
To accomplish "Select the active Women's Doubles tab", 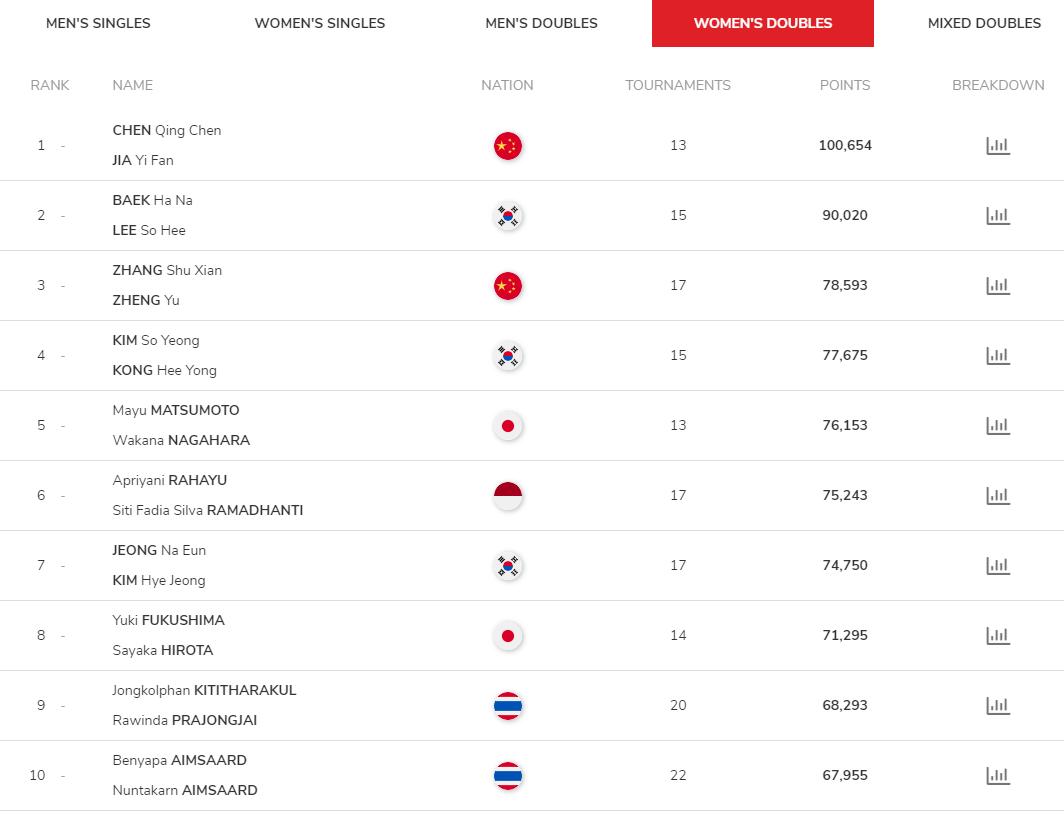I will [763, 23].
